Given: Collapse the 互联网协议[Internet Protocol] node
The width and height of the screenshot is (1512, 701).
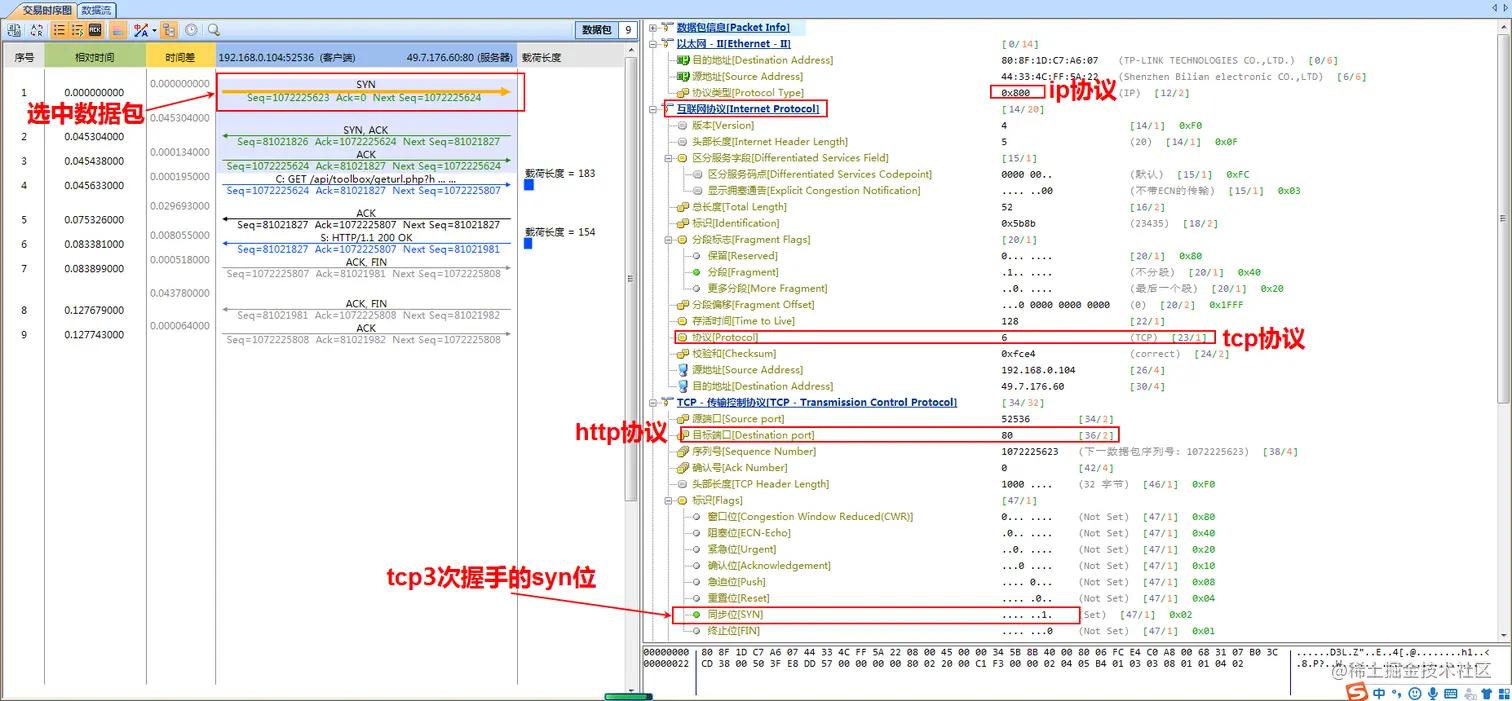Looking at the screenshot, I should point(652,109).
